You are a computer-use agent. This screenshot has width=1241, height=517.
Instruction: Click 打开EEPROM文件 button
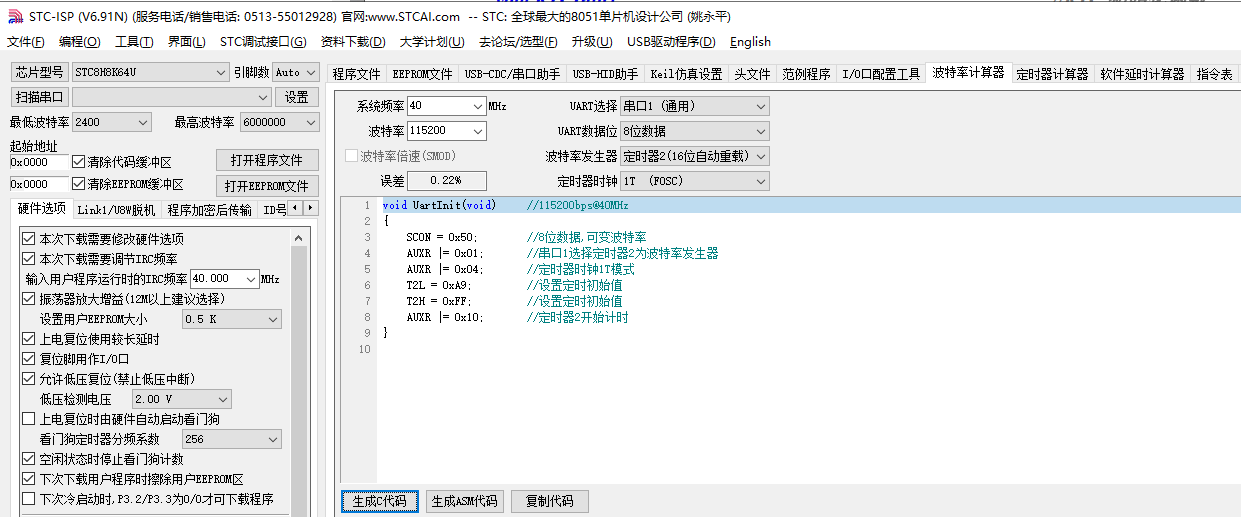coord(267,186)
